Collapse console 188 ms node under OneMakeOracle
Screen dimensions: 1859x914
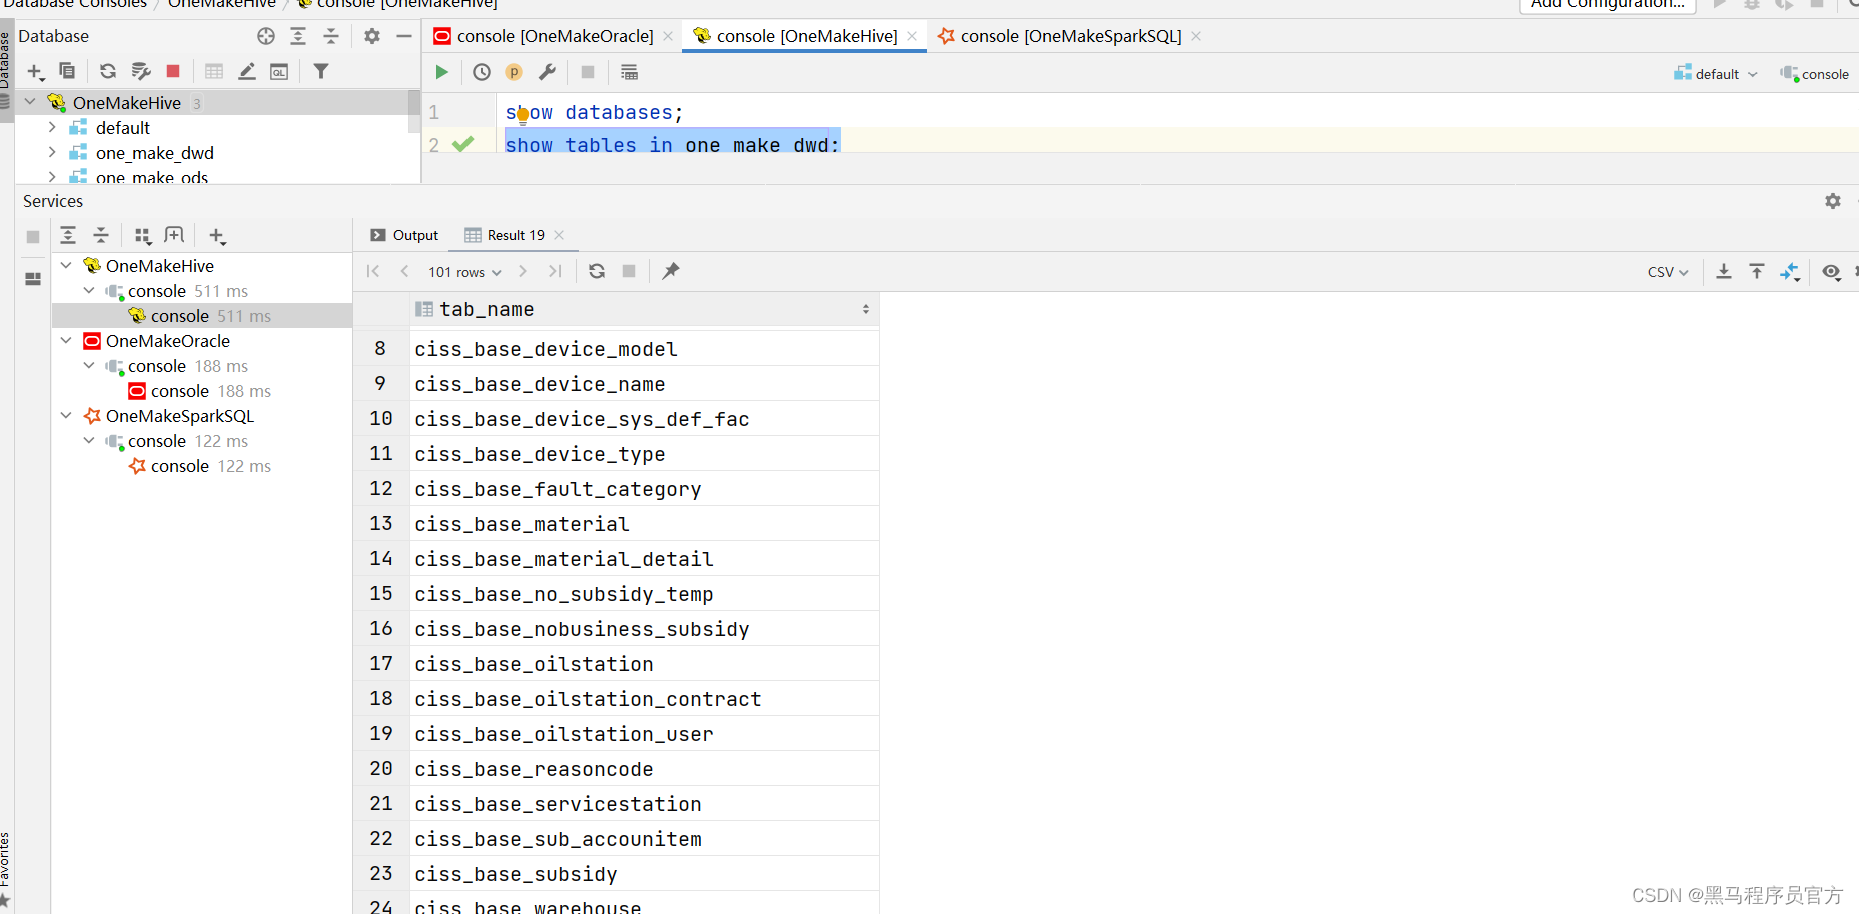pos(89,365)
